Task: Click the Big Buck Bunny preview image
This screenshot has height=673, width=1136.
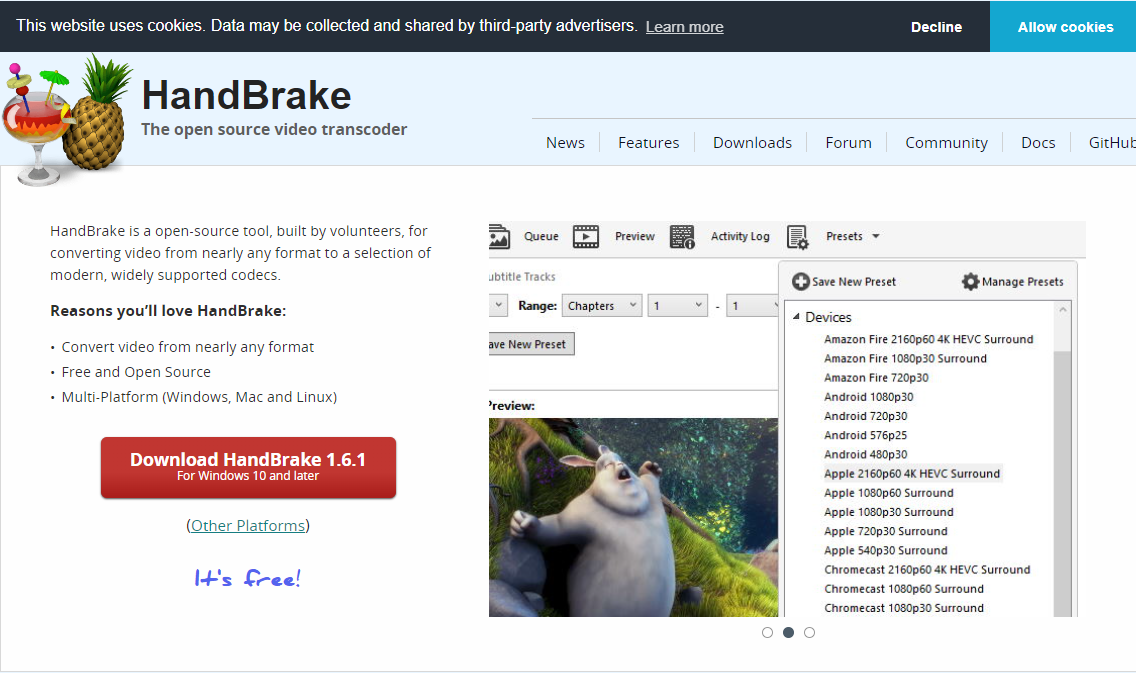Action: click(x=633, y=517)
